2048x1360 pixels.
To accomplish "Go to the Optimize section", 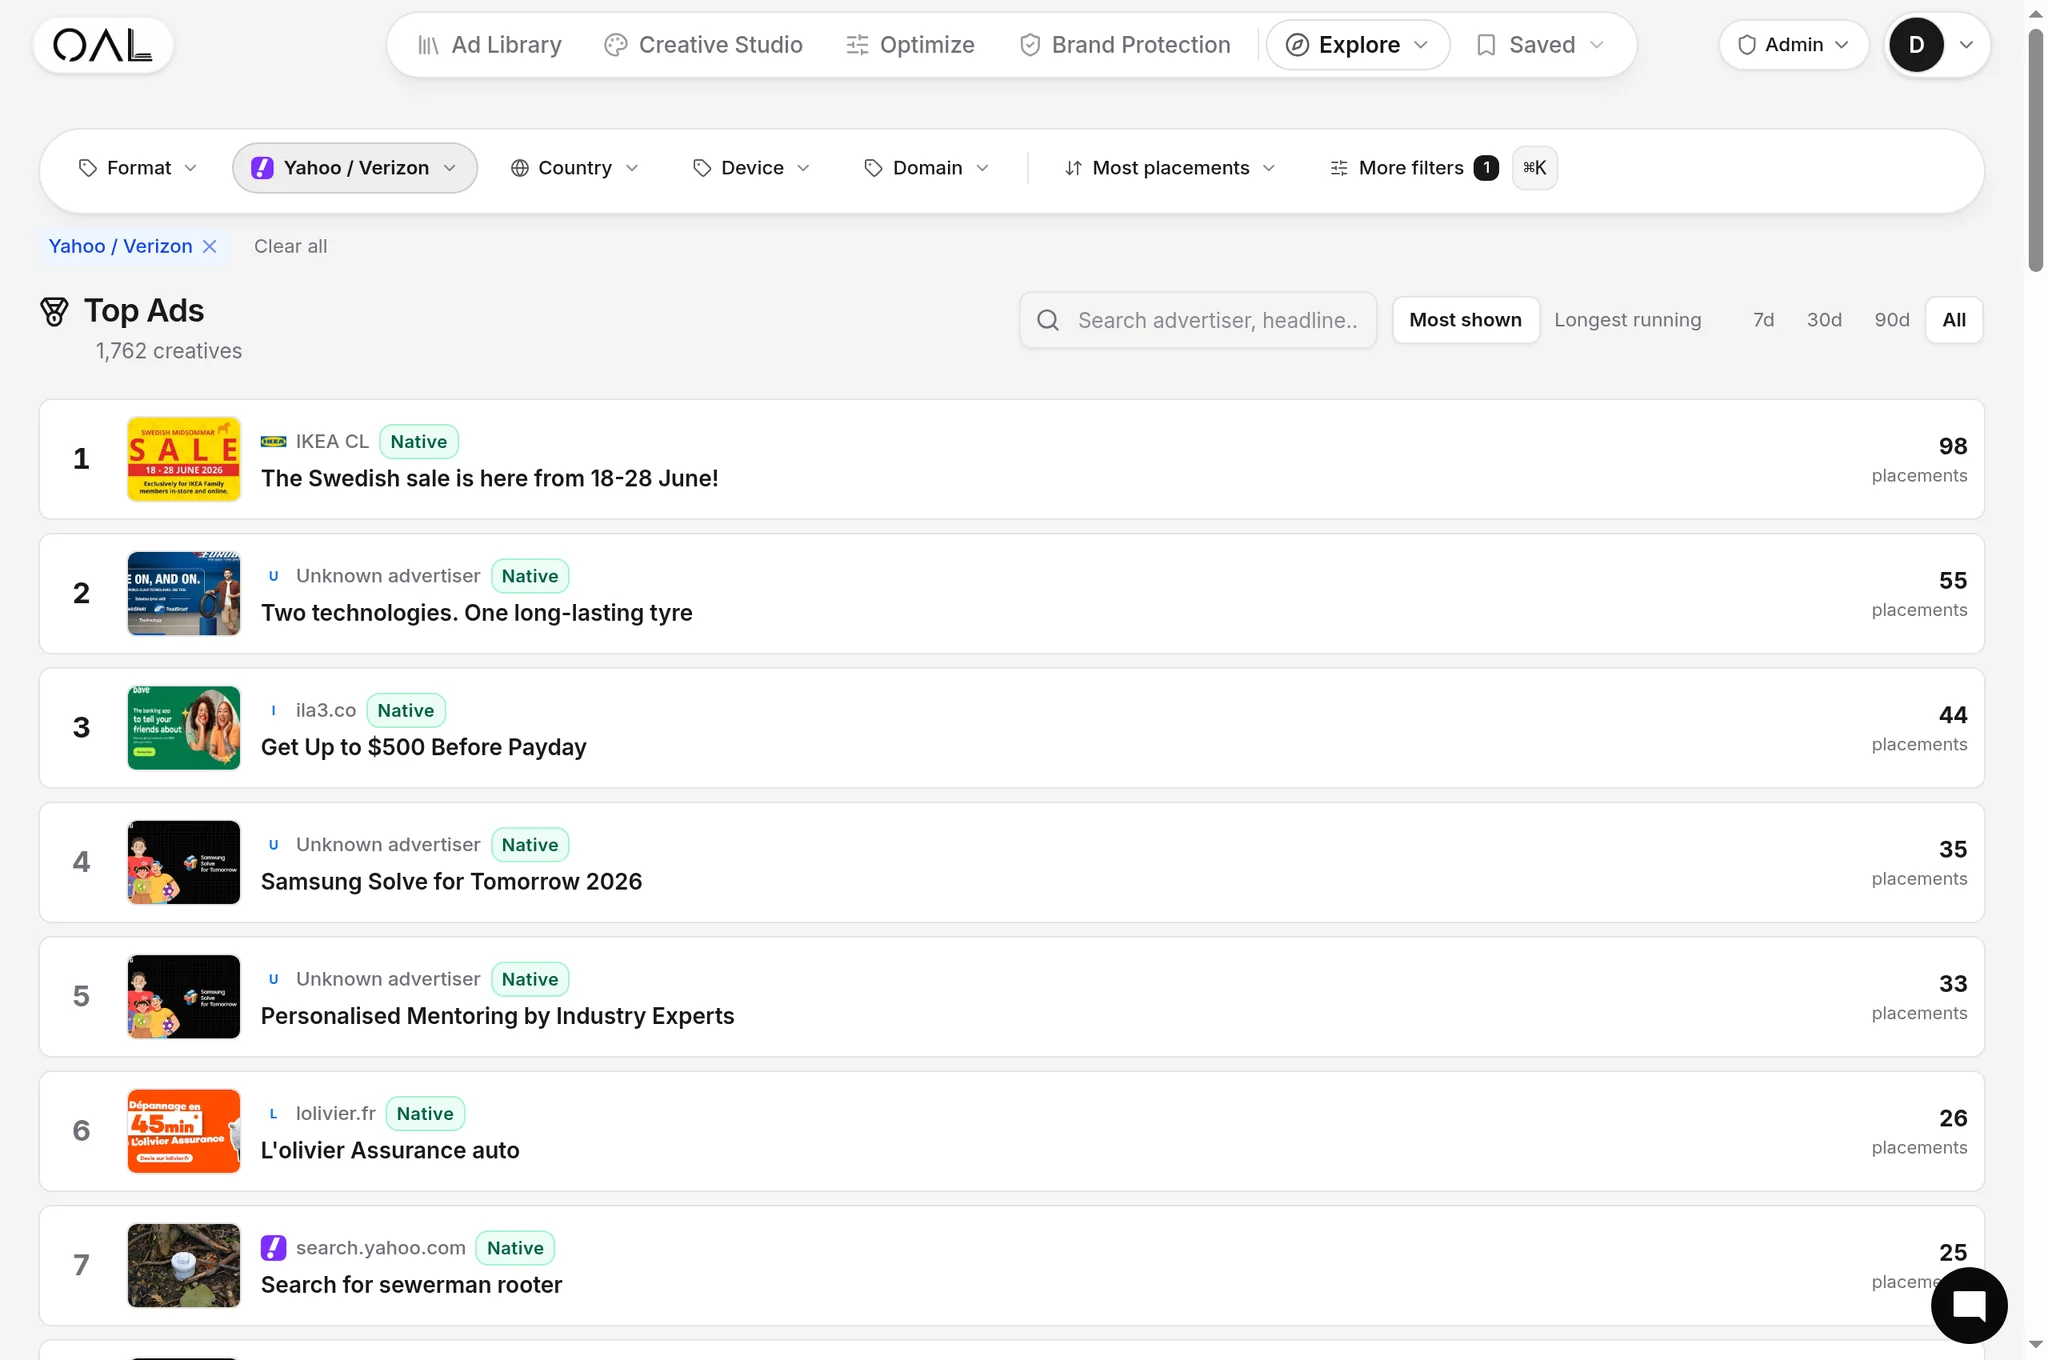I will 910,45.
